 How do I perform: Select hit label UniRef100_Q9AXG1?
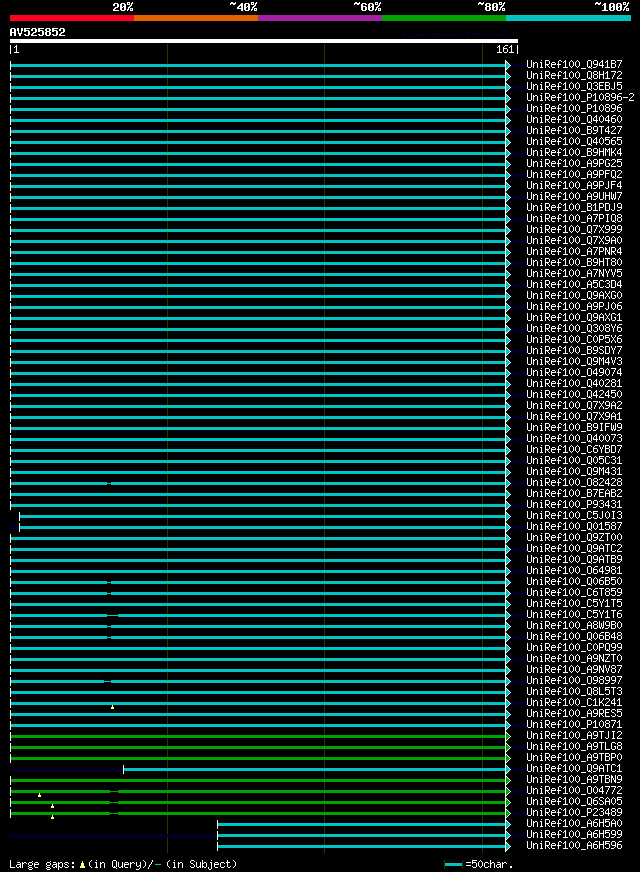(574, 318)
